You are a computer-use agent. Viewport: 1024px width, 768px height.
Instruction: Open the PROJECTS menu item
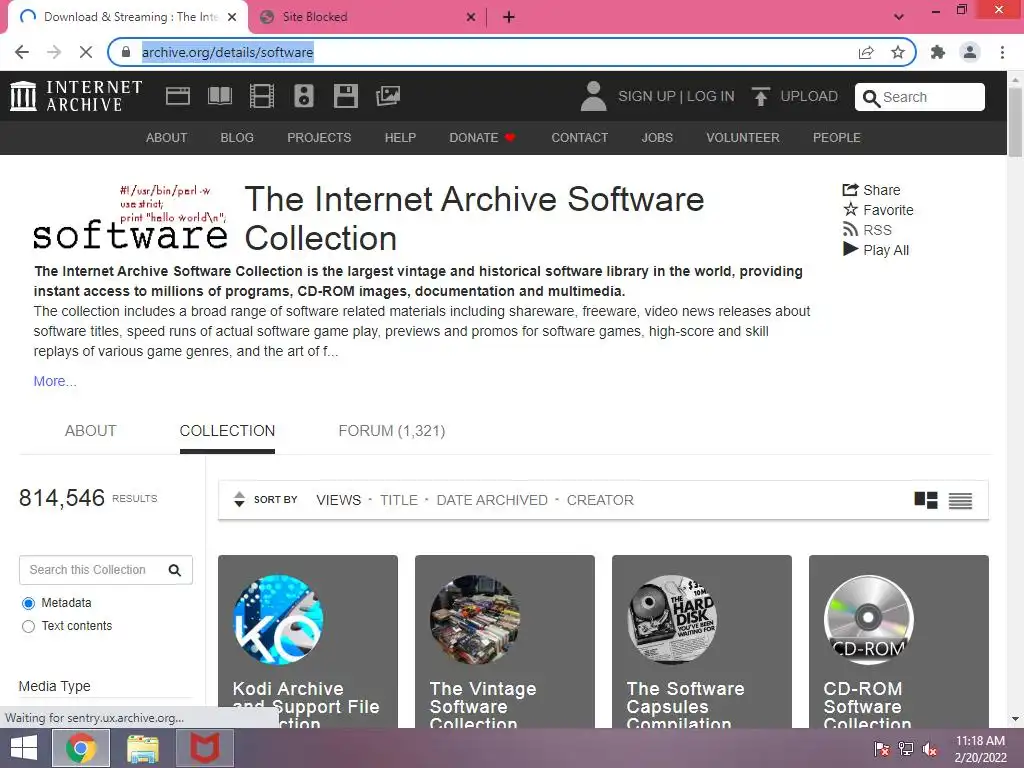(x=319, y=138)
